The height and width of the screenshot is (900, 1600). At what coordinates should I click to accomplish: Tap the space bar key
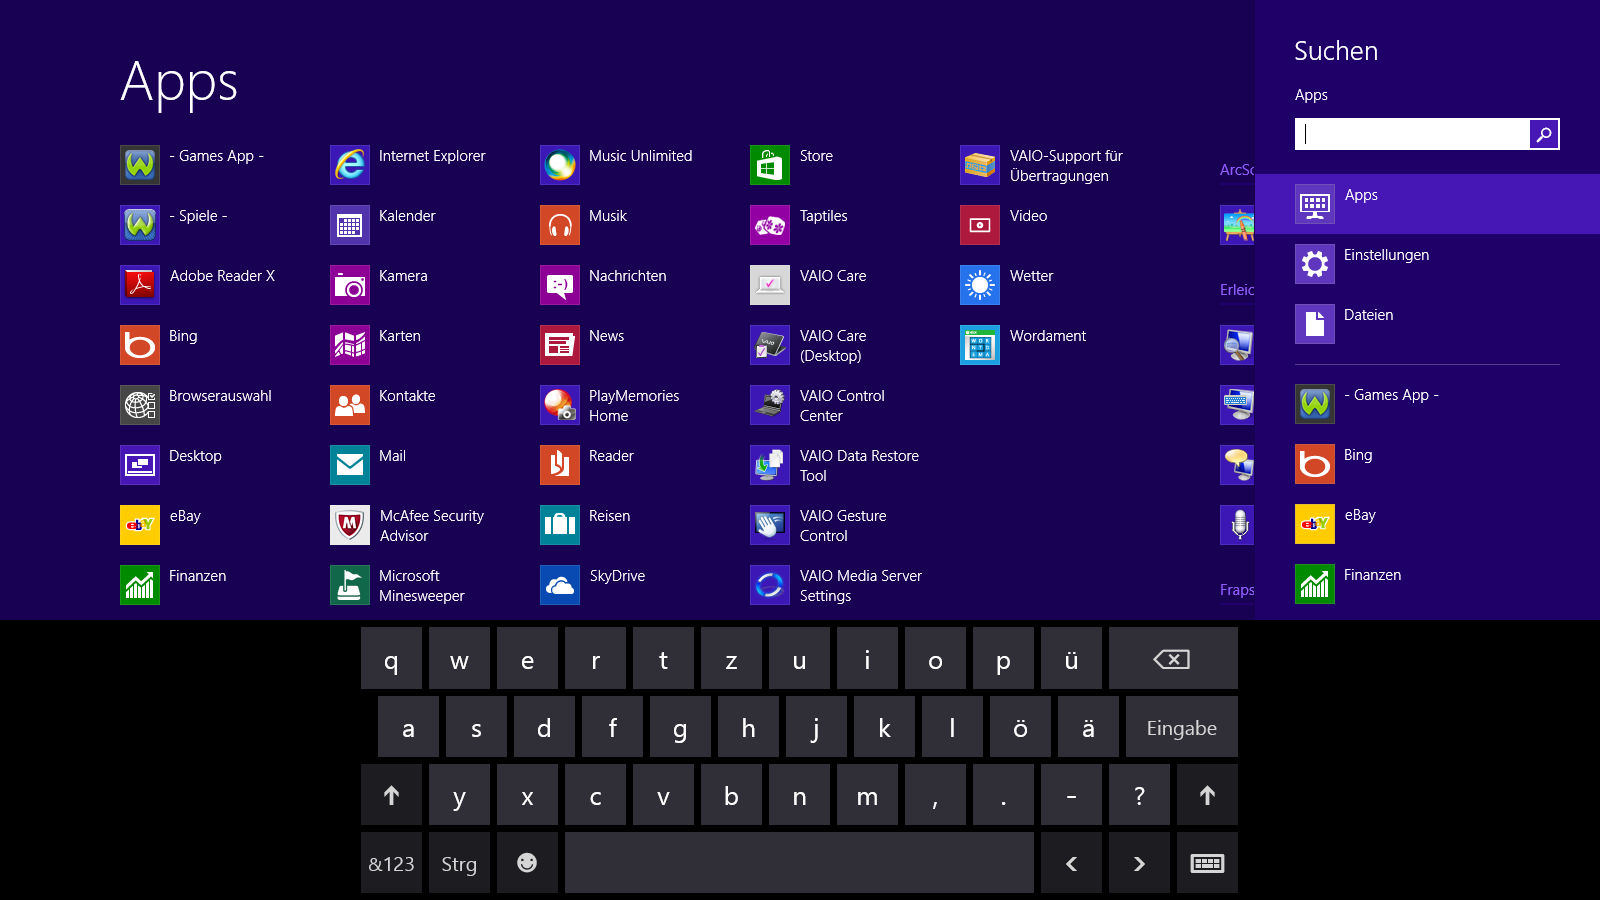click(x=799, y=863)
